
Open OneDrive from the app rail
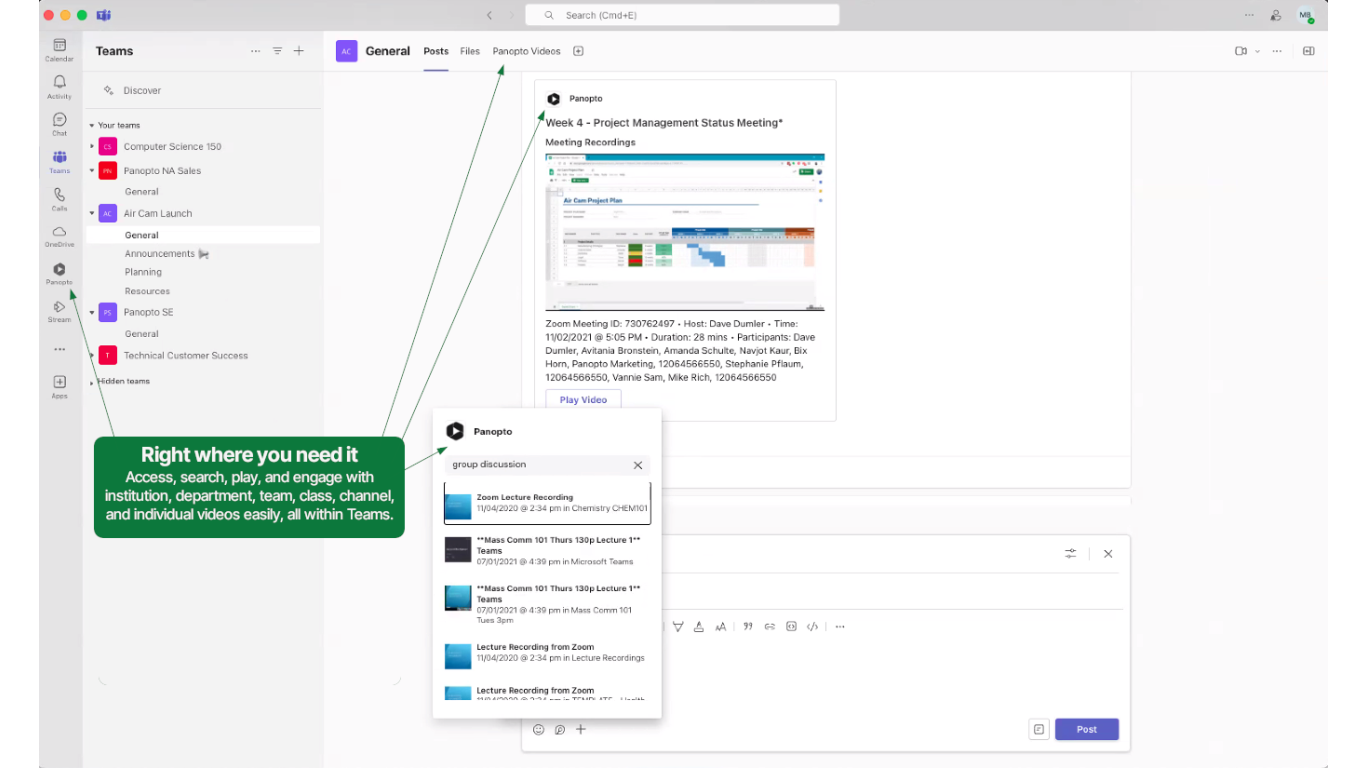point(59,236)
